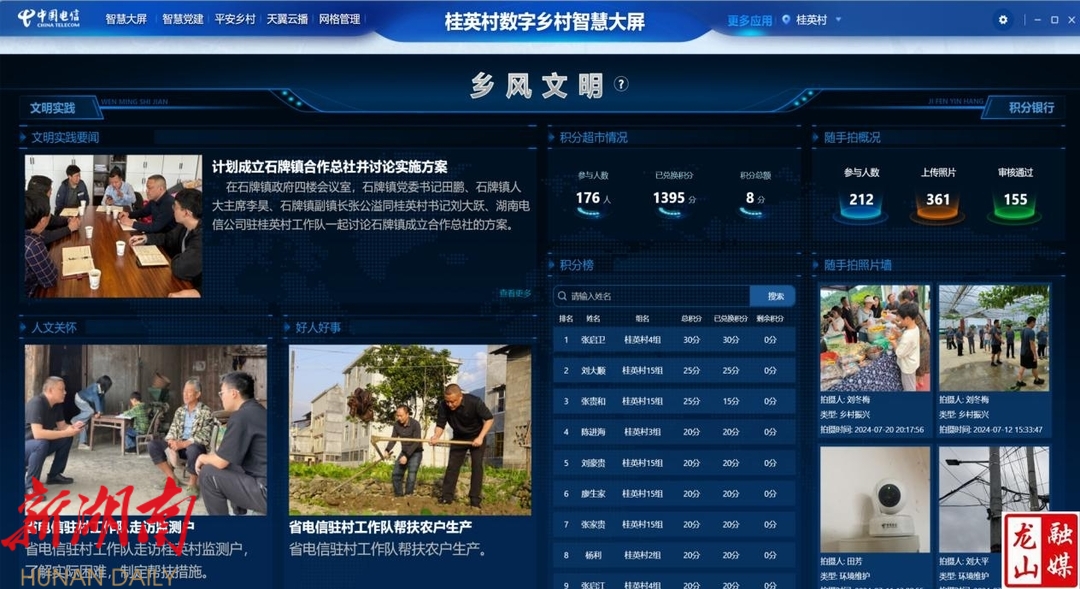Expand the 桂英村 village dropdown arrow

coord(838,20)
